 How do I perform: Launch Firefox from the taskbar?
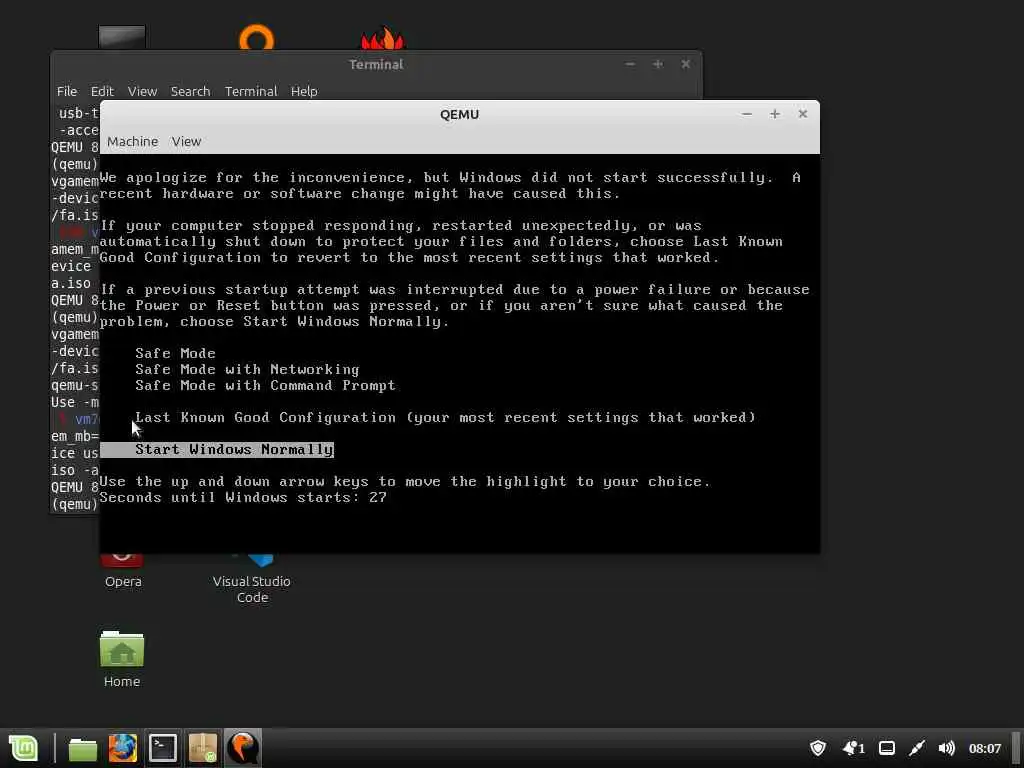coord(123,748)
